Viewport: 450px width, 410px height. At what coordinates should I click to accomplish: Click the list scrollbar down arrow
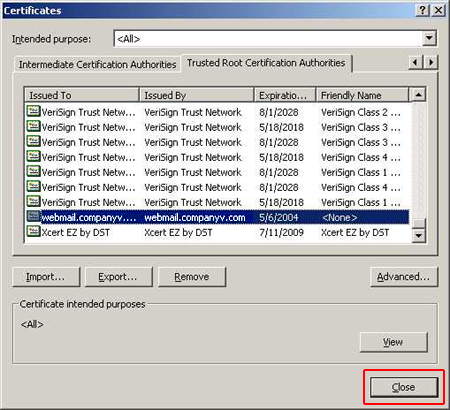pyautogui.click(x=418, y=236)
